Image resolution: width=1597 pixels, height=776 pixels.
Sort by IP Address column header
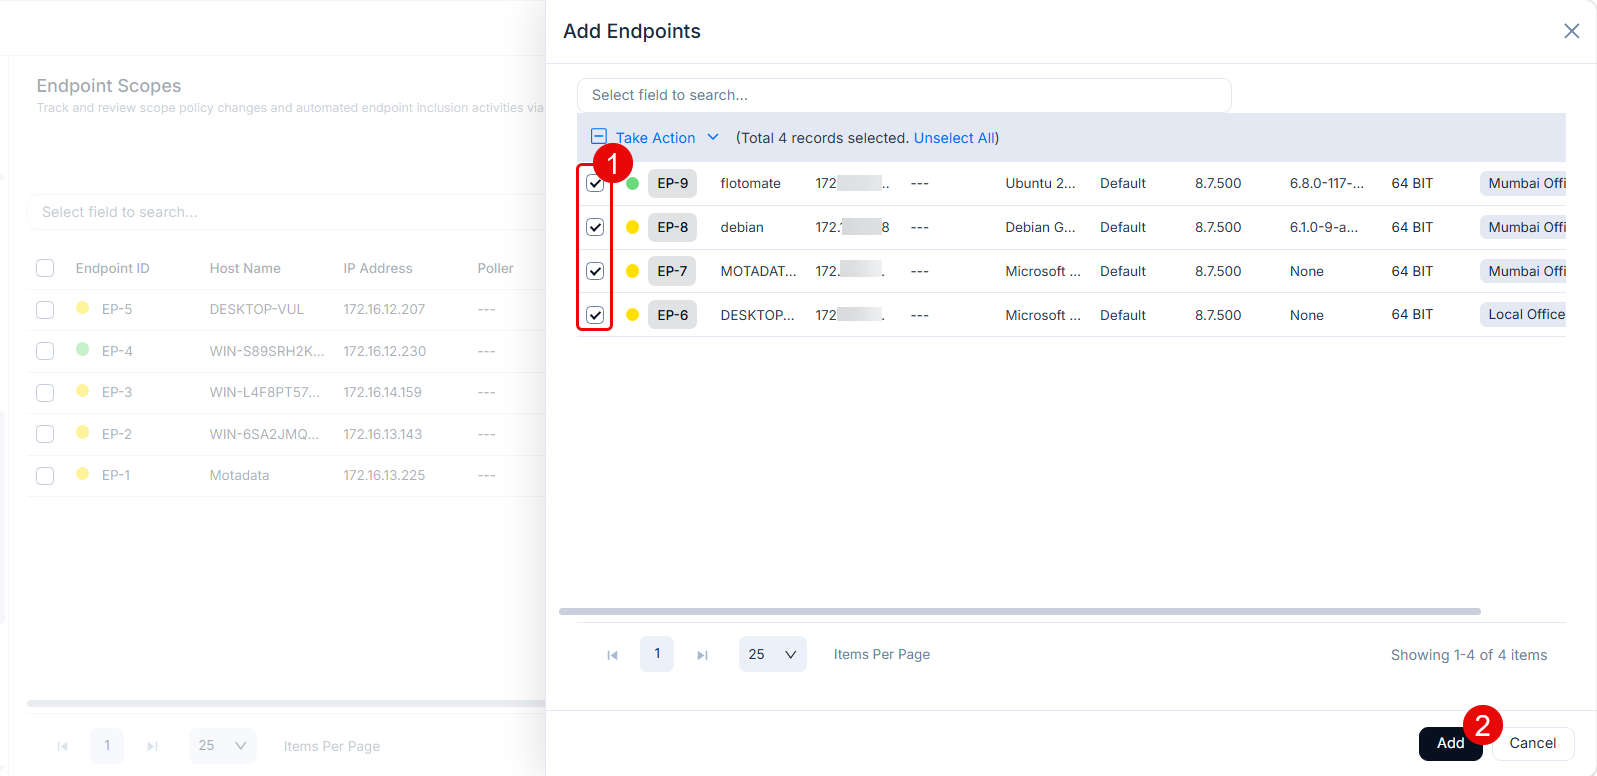point(378,268)
